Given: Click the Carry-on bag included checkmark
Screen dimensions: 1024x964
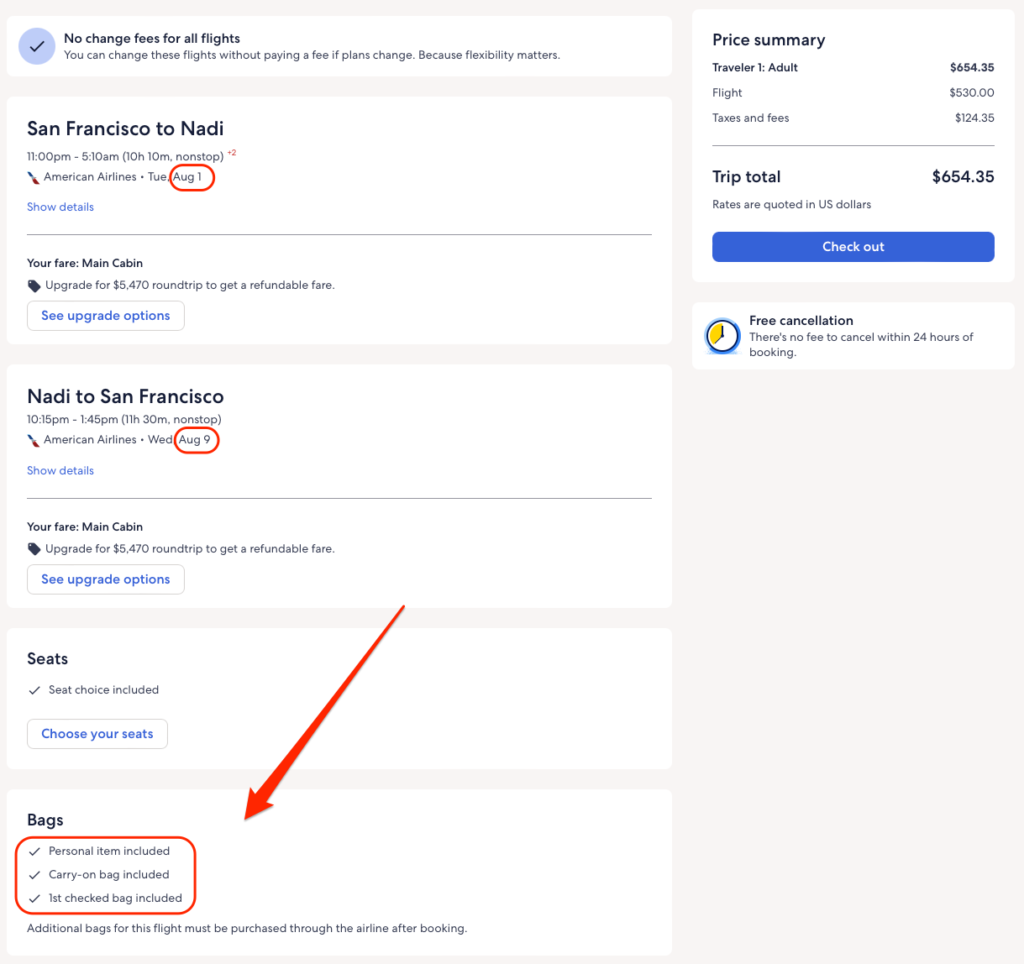Looking at the screenshot, I should (x=34, y=875).
